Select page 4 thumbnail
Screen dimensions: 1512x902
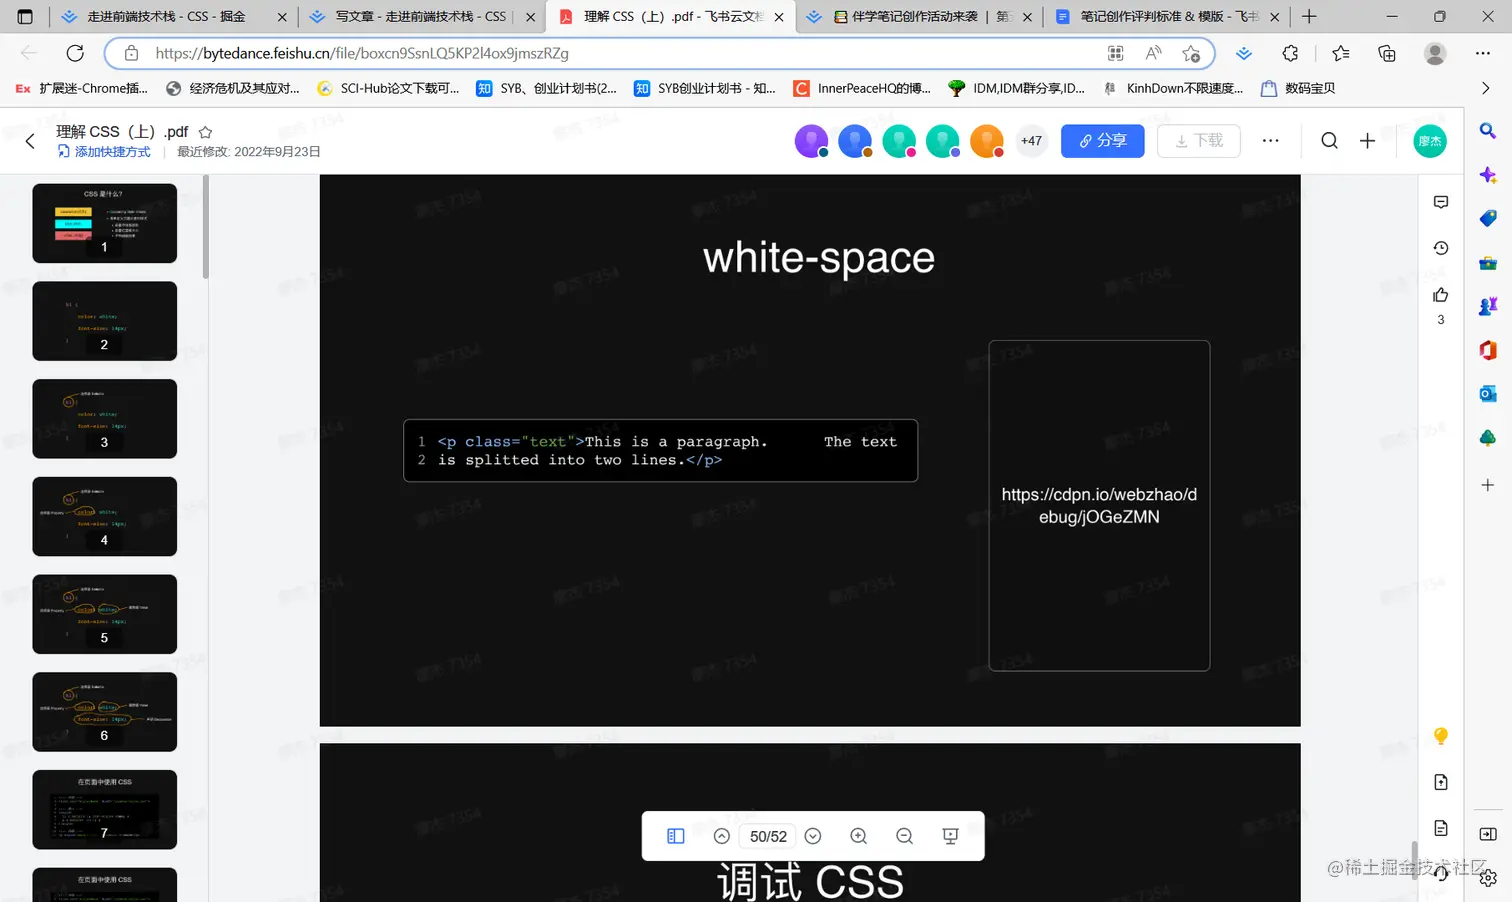point(104,516)
